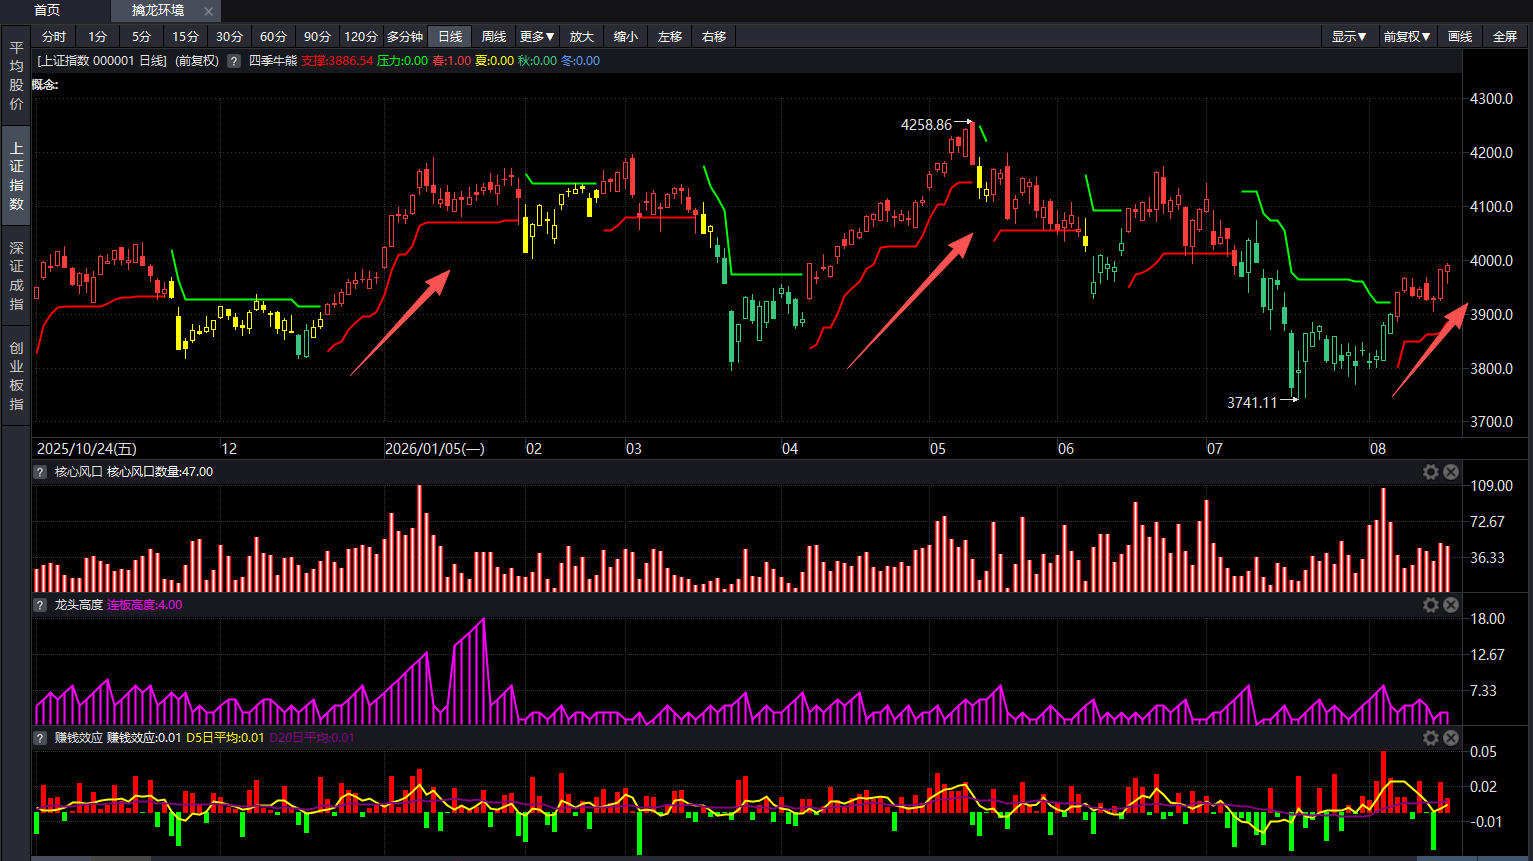Close the 赚钱效应 indicator panel
The image size is (1533, 861).
tap(1451, 738)
